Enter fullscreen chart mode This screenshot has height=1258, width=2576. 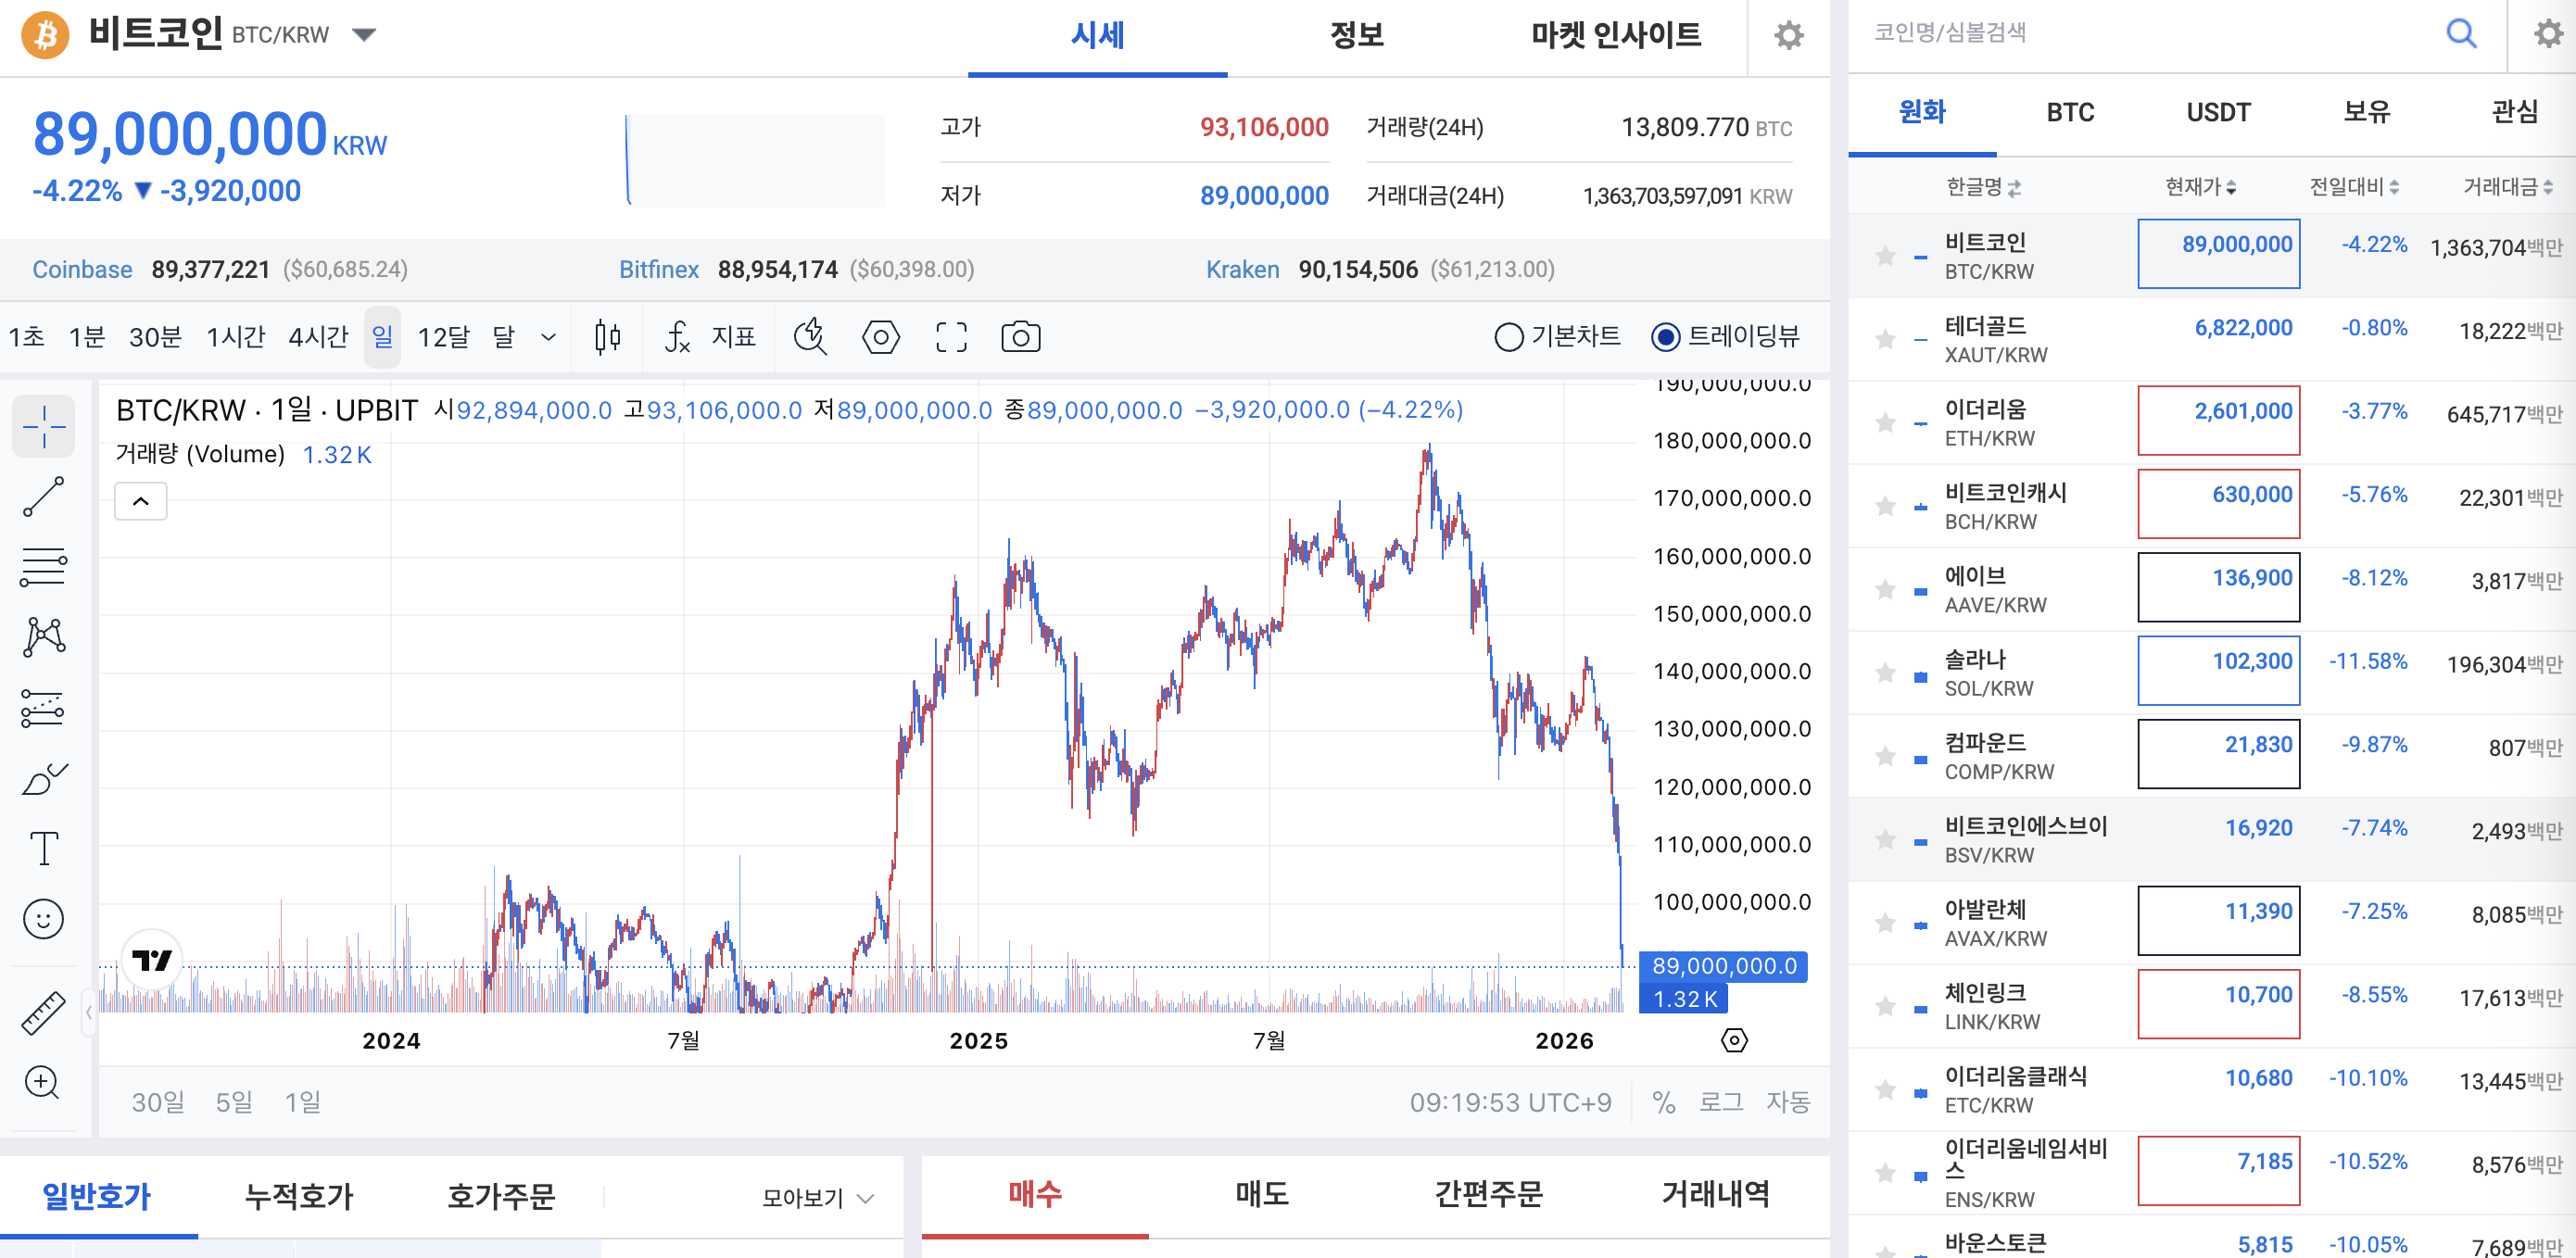[951, 337]
